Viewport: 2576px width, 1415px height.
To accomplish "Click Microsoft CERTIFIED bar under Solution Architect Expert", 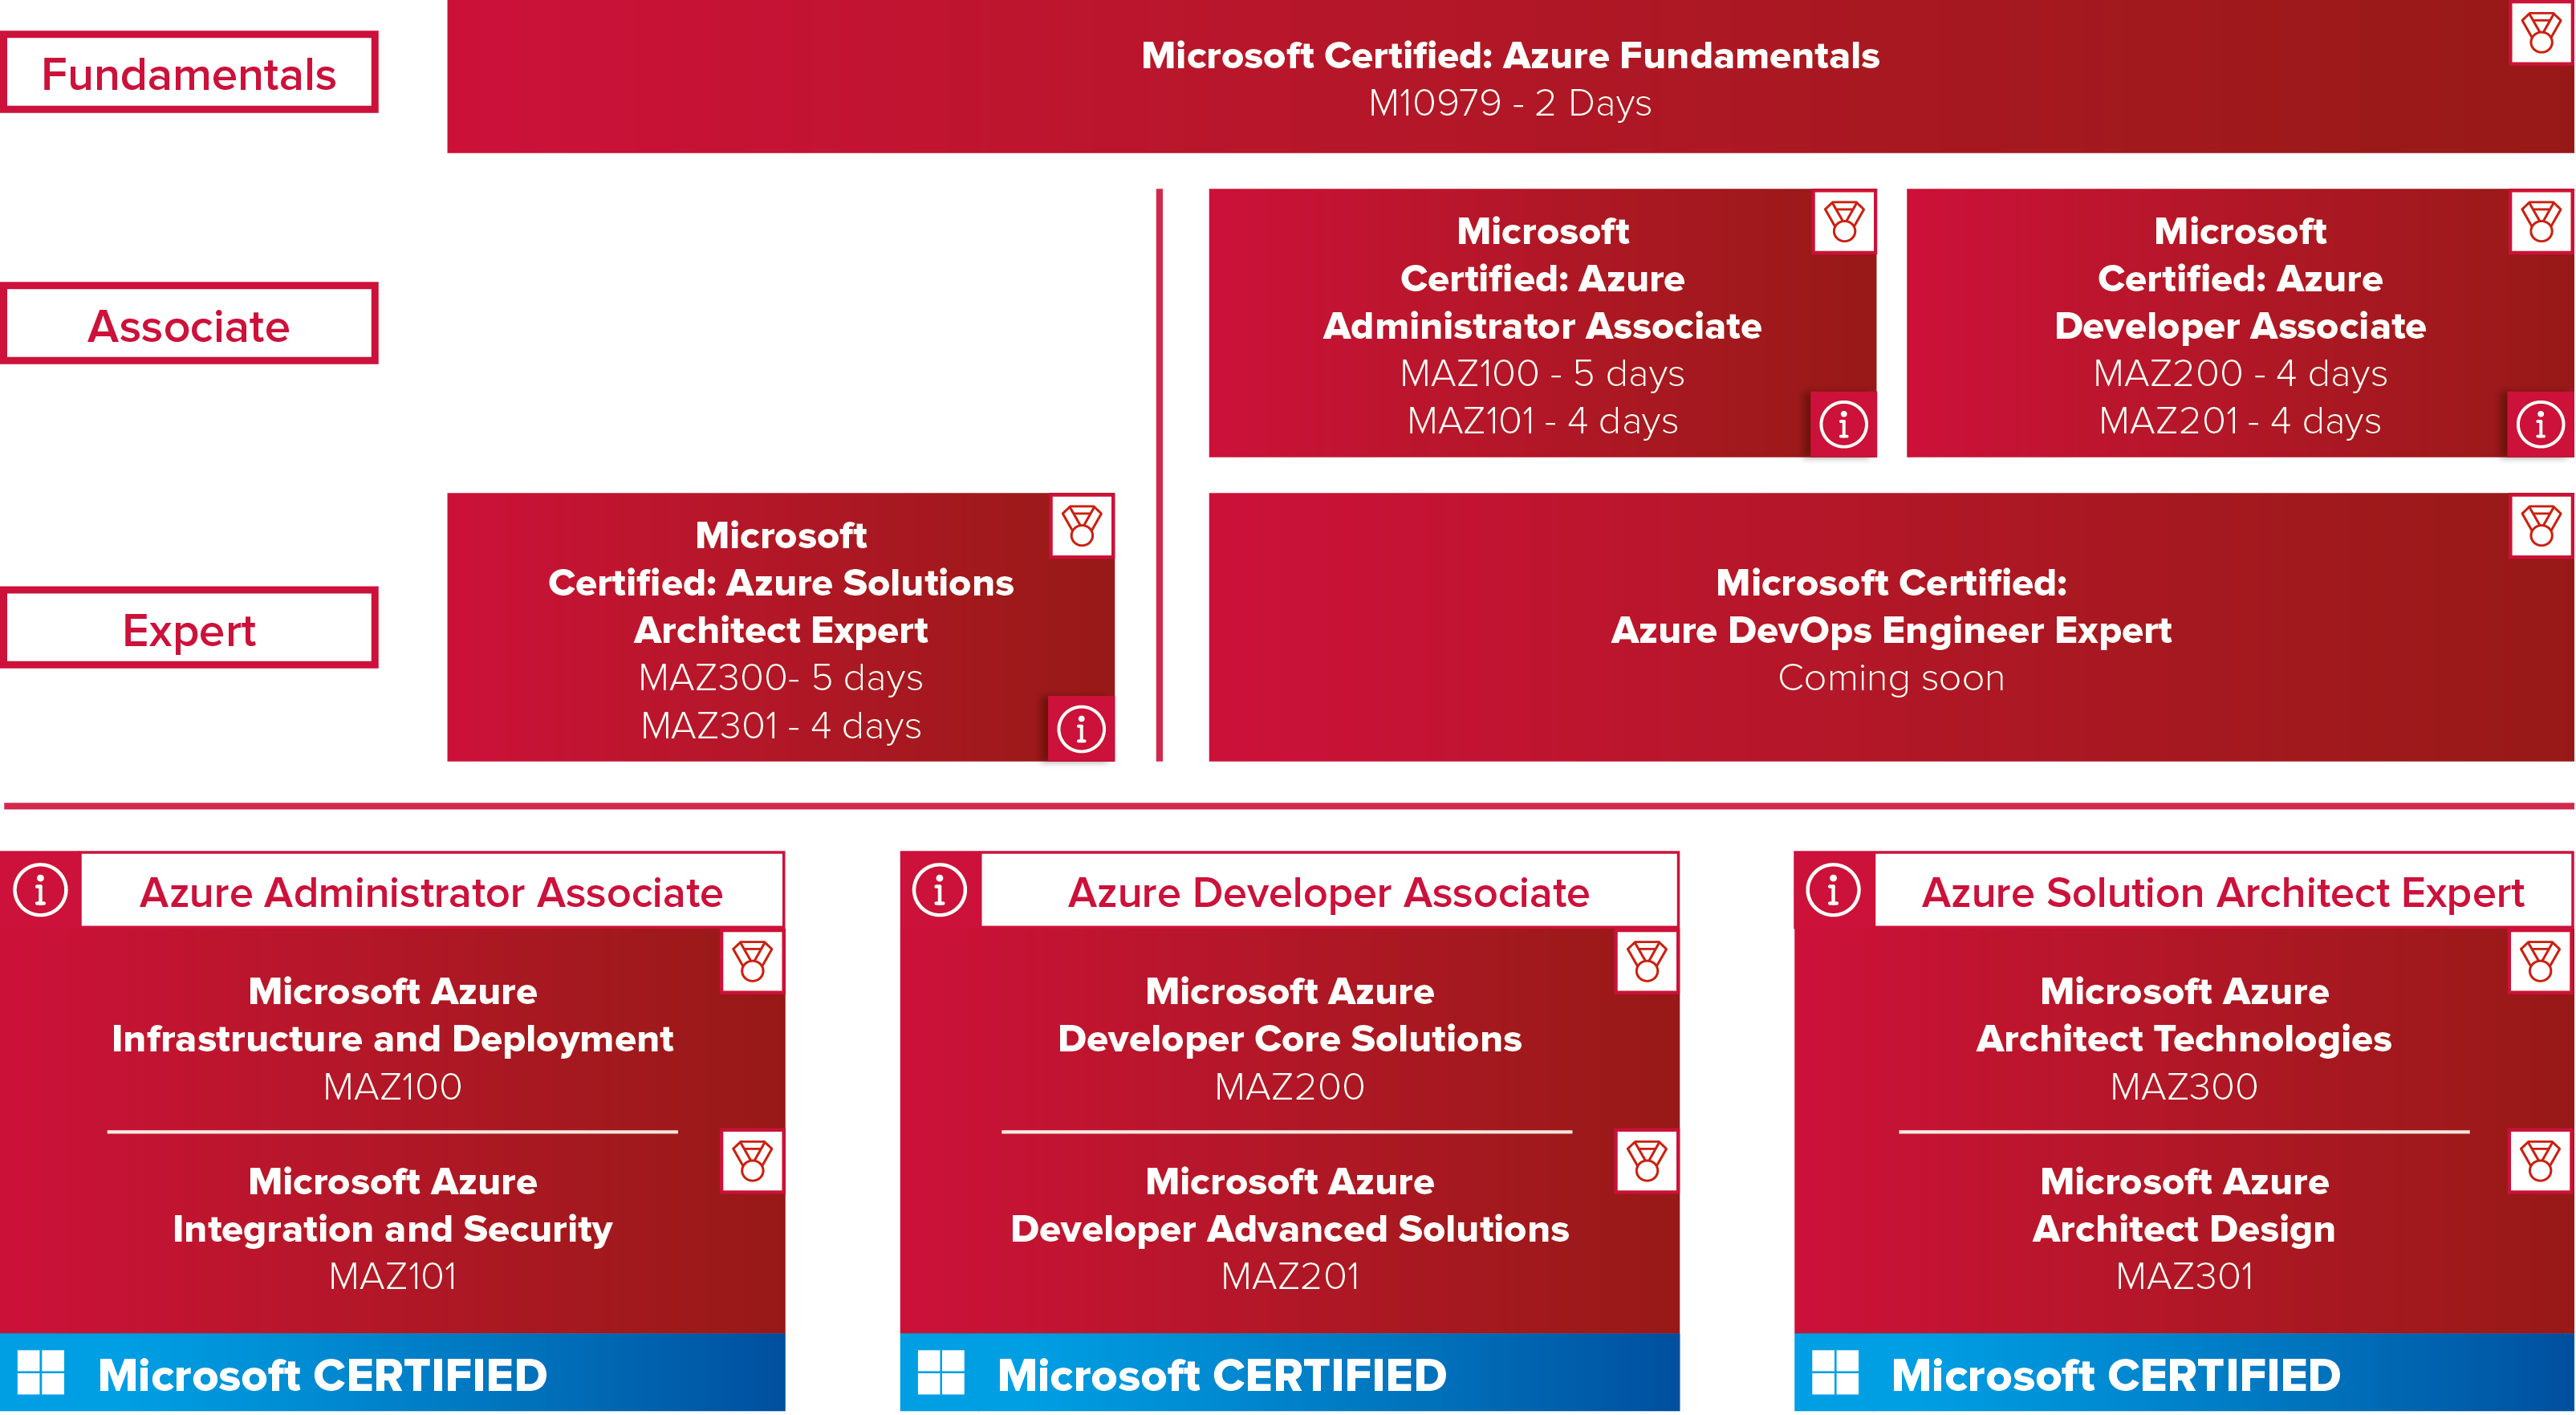I will click(x=2184, y=1373).
